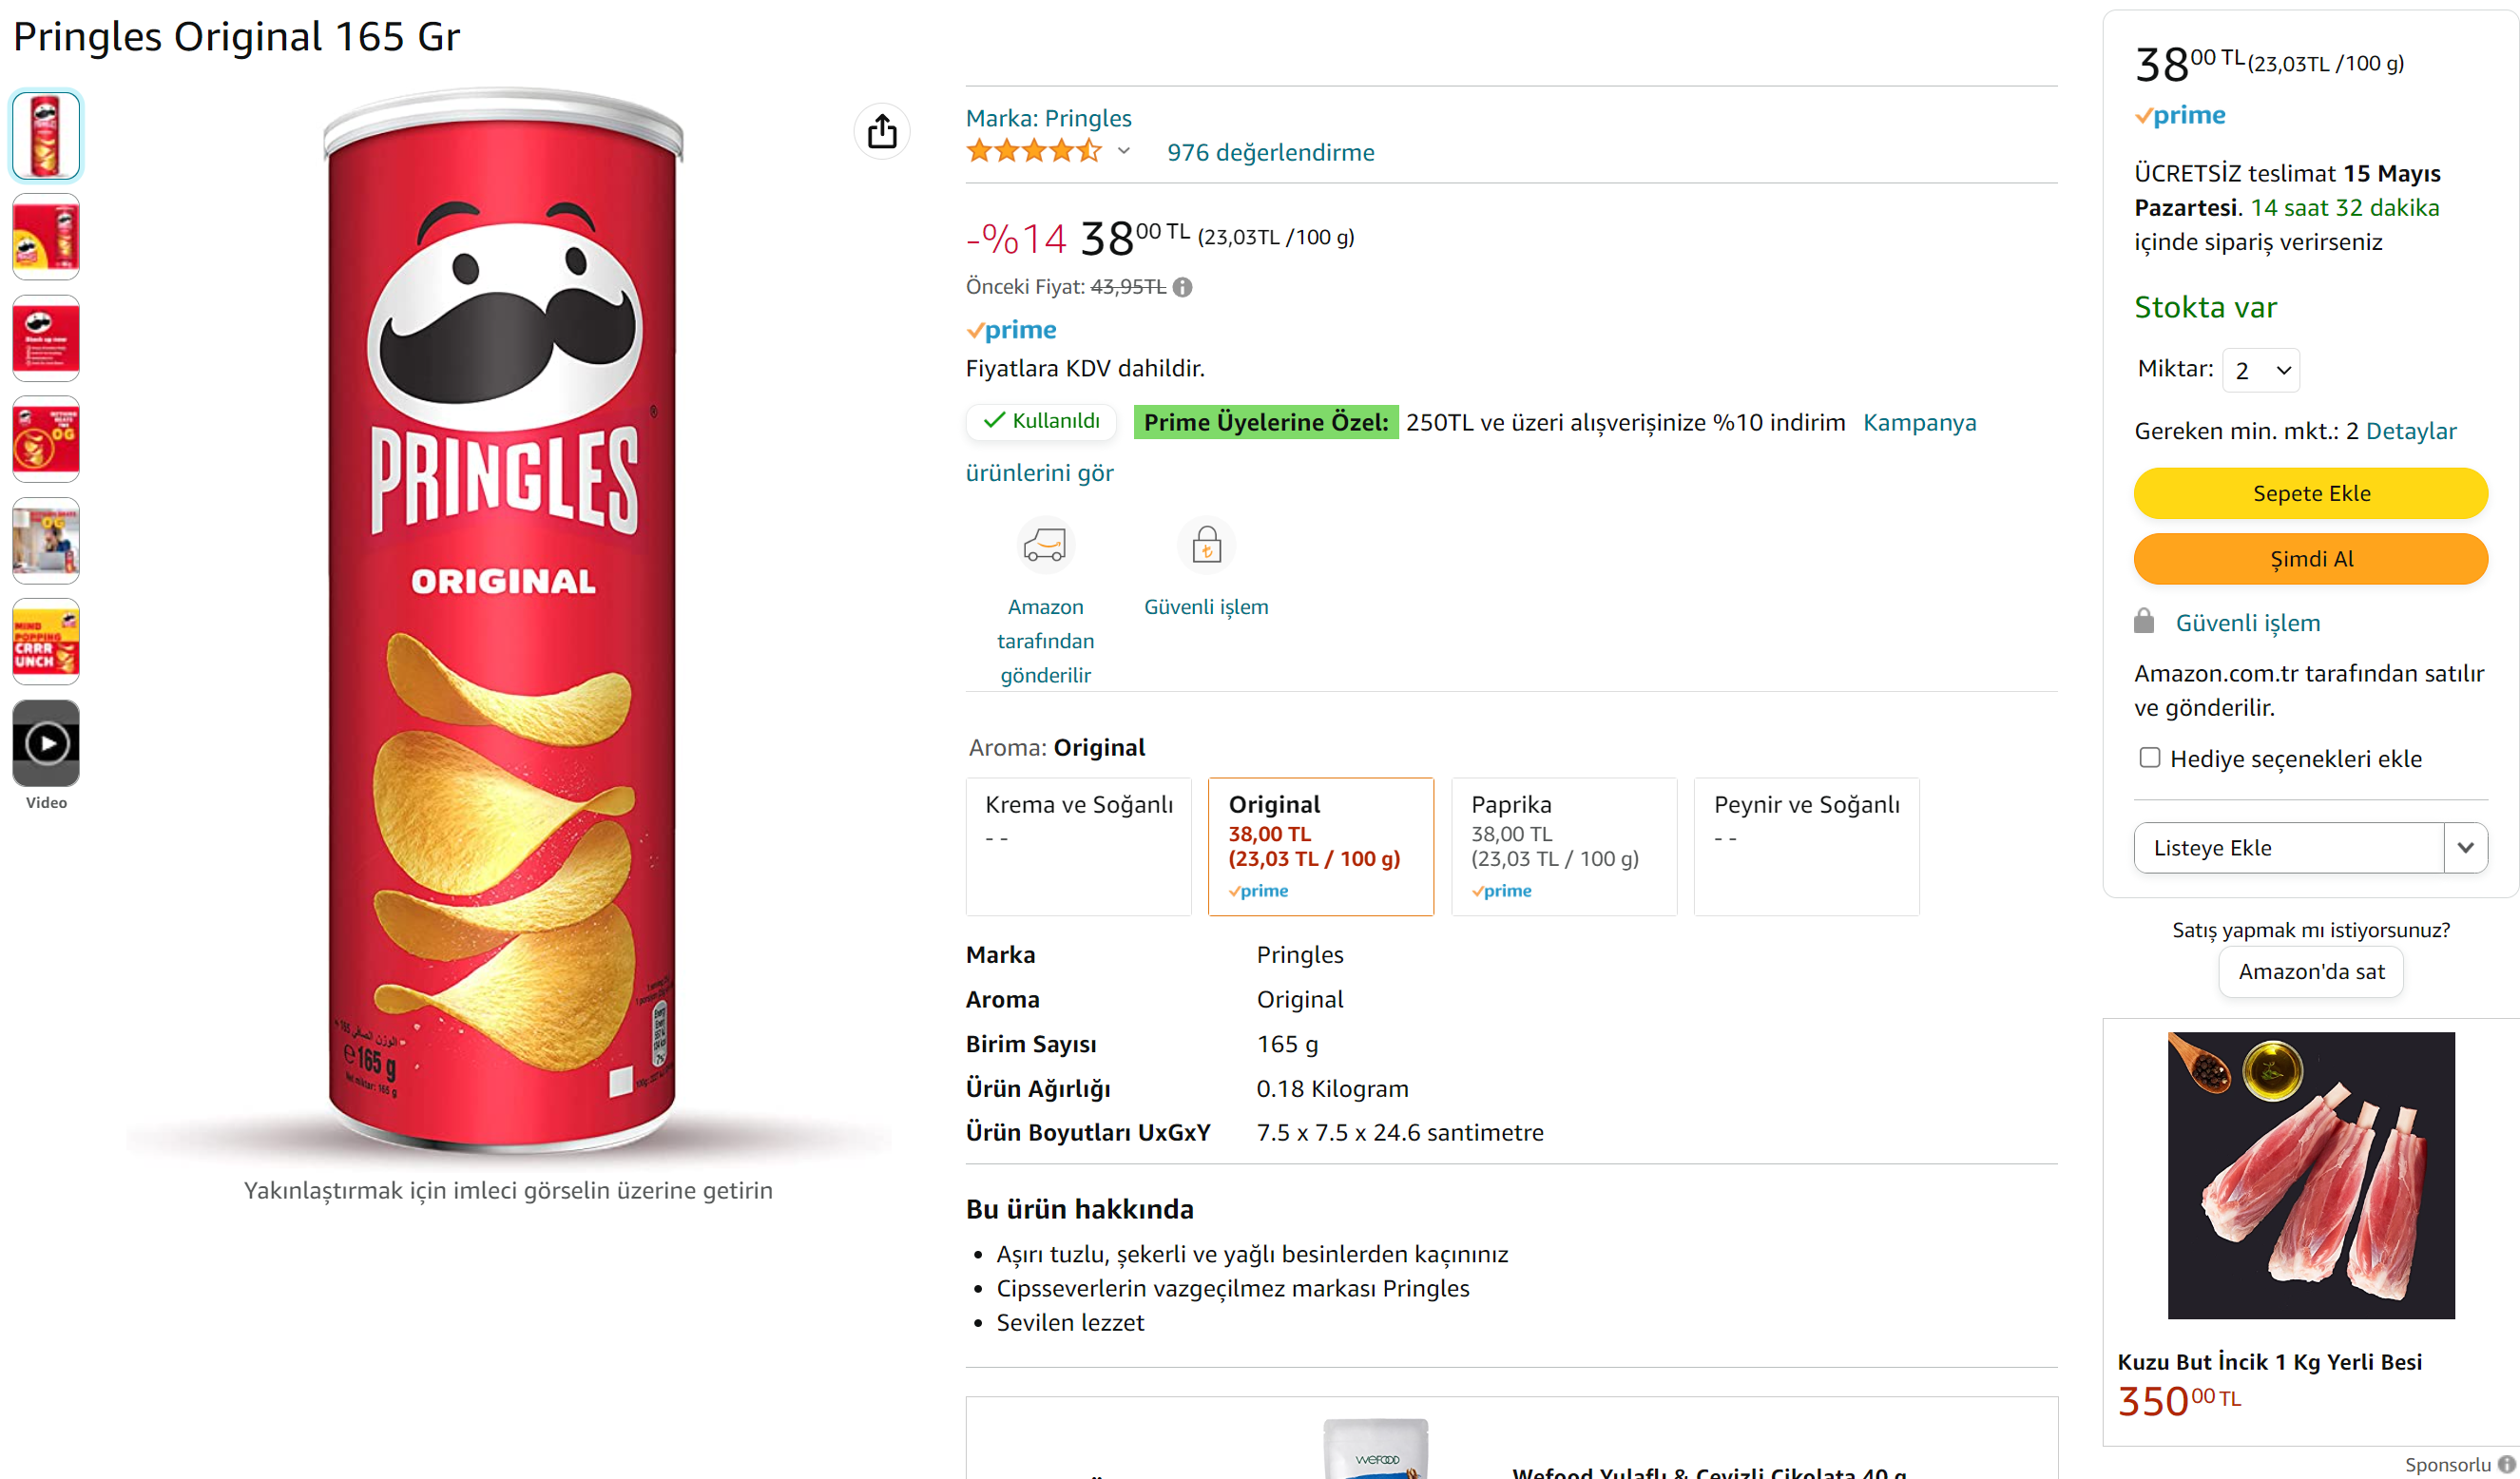This screenshot has height=1479, width=2520.
Task: Click the info icon beside Önceki Fiyat
Action: coord(1182,287)
